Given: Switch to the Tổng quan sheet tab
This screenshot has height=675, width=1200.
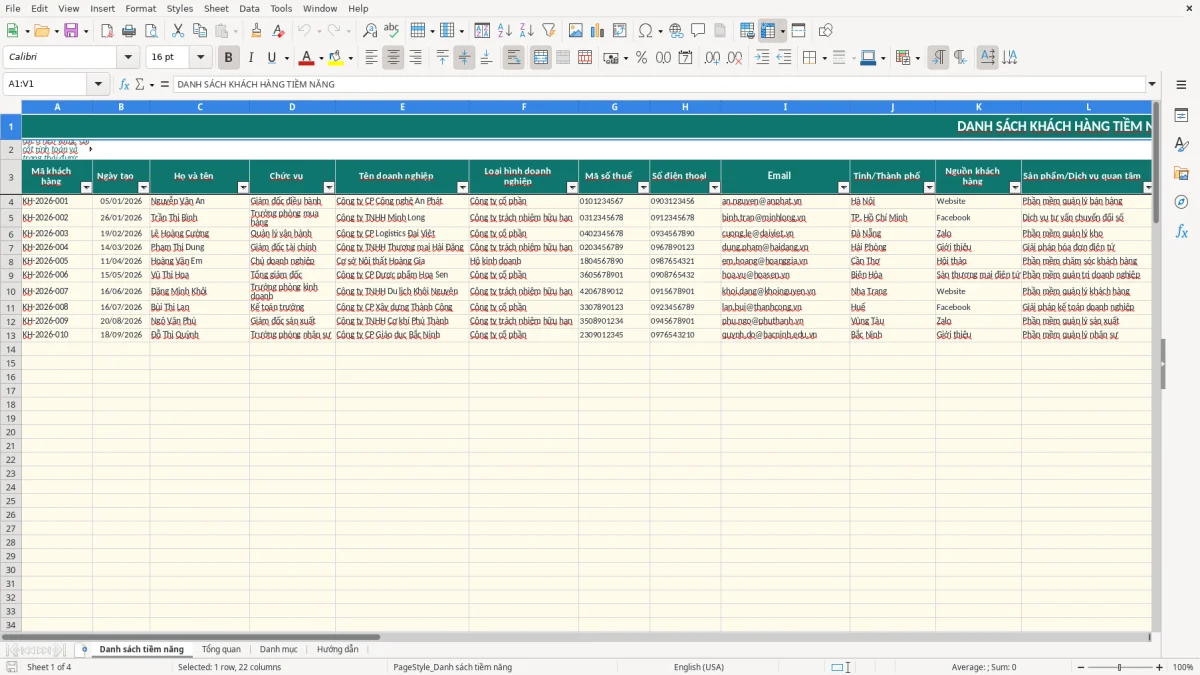Looking at the screenshot, I should click(221, 649).
